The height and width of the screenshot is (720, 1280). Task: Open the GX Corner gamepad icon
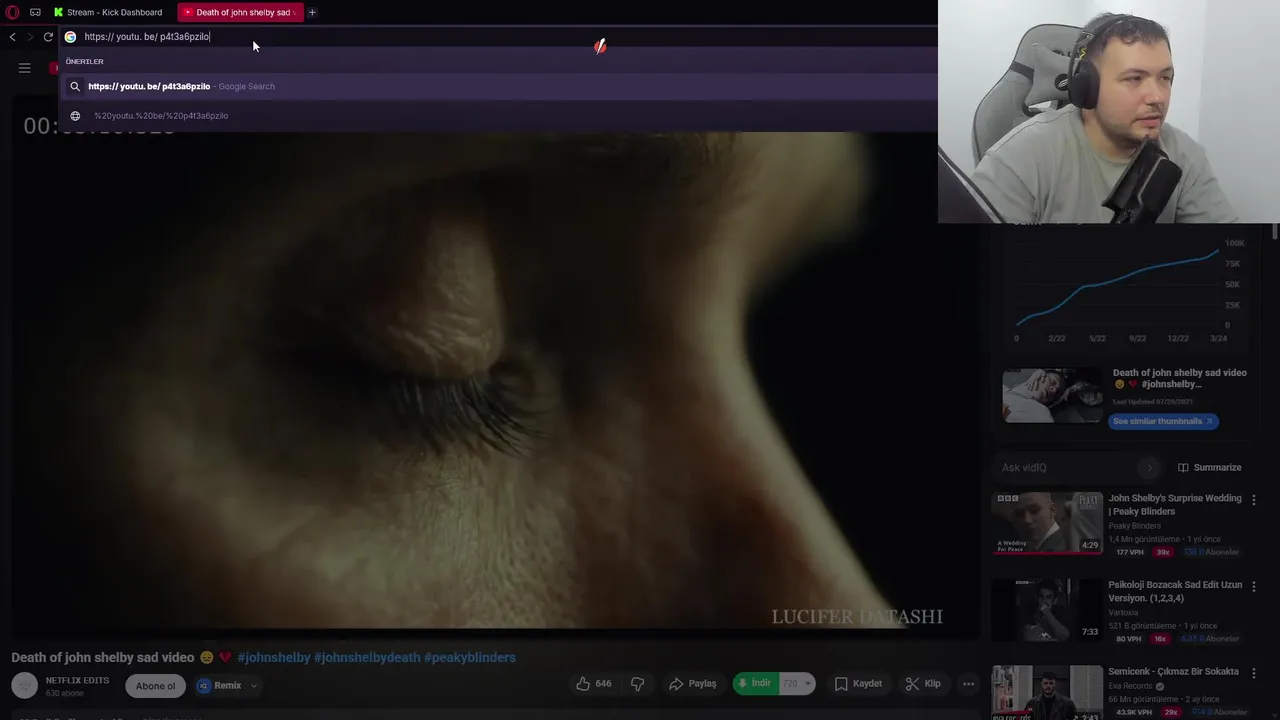point(35,12)
